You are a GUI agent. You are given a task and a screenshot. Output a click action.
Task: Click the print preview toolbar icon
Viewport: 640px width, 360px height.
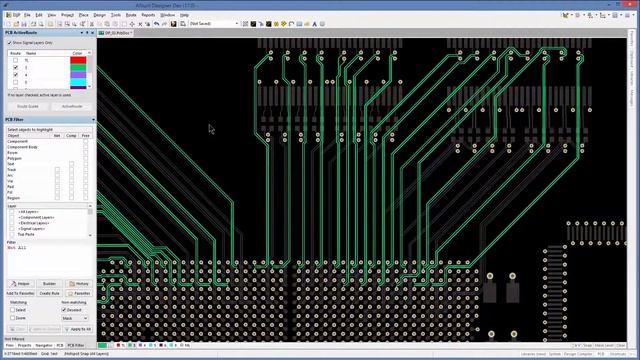click(x=41, y=24)
